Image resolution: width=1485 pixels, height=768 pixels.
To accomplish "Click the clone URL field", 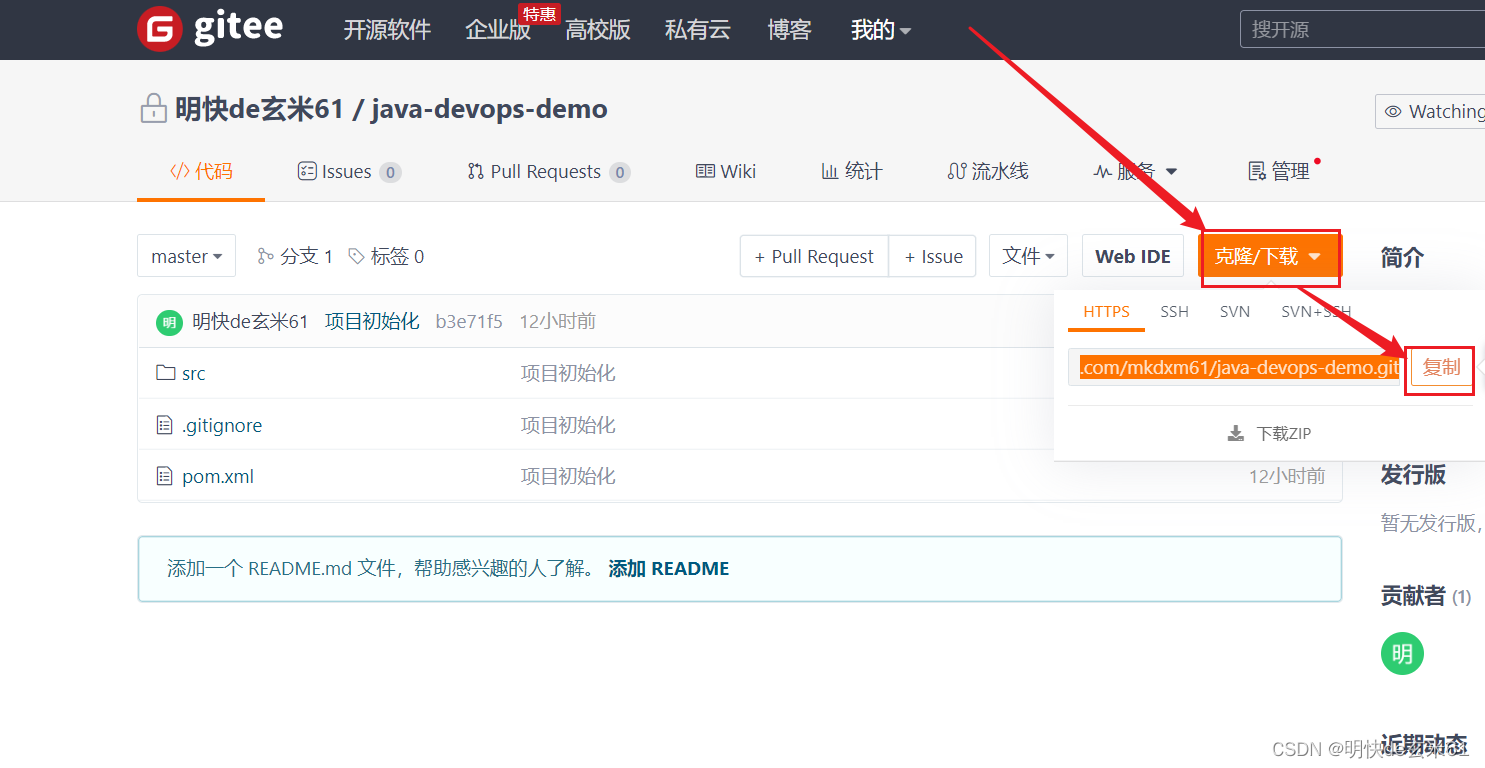I will coord(1234,368).
